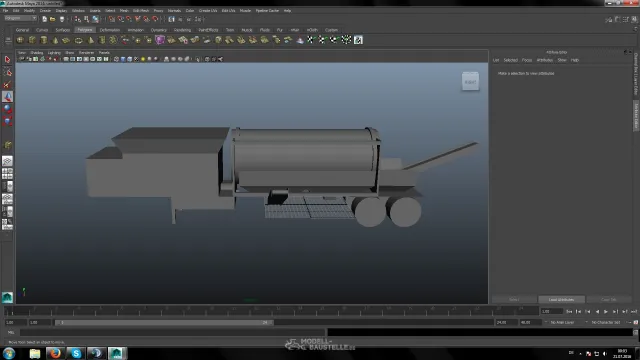Viewport: 640px width, 360px height.
Task: Click the Open Scene folder icon
Action: (53, 19)
